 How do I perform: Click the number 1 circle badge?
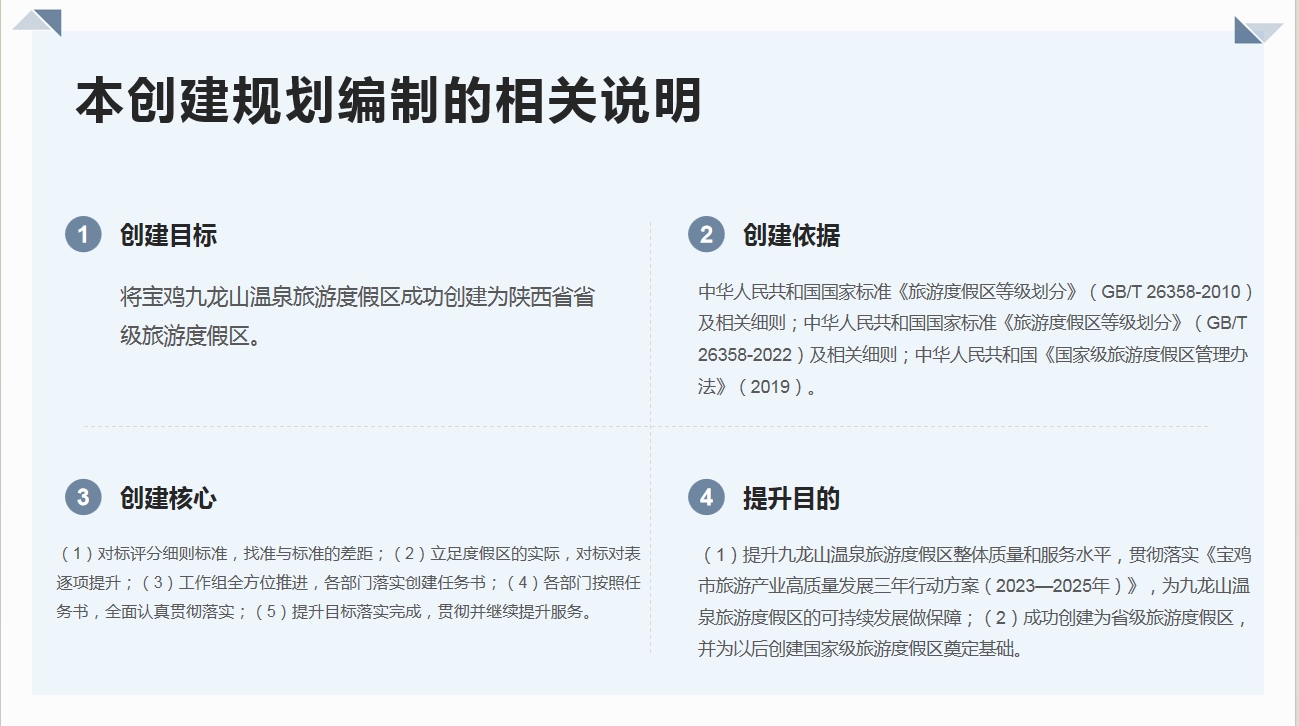(83, 235)
